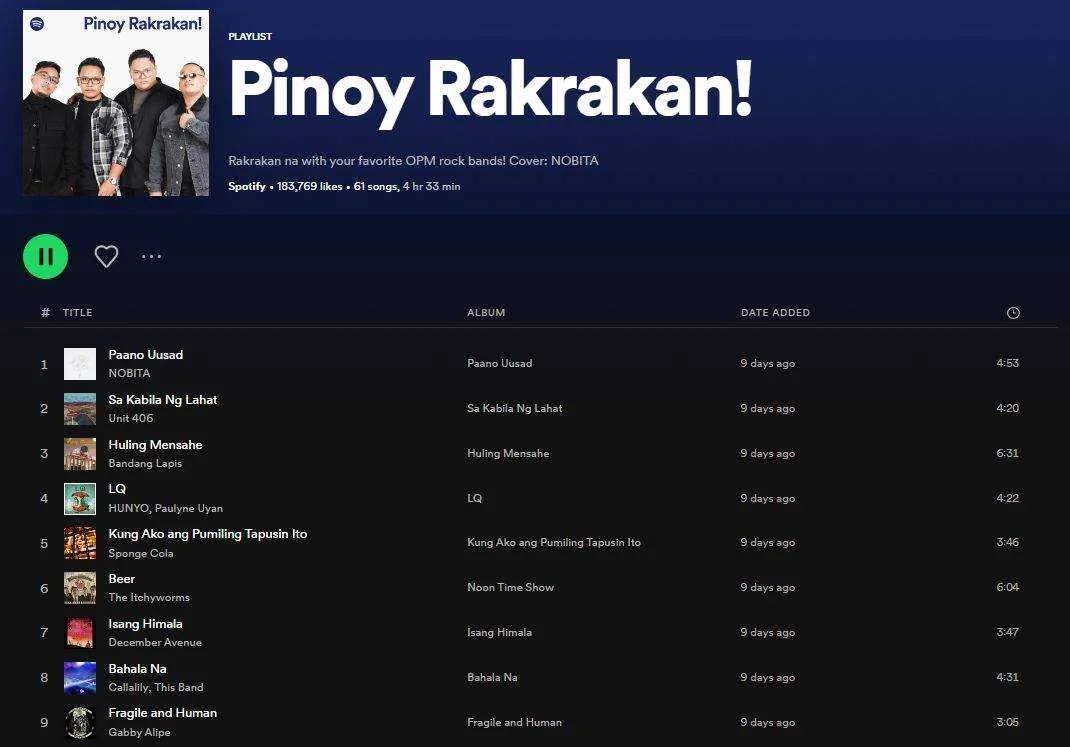This screenshot has height=747, width=1070.
Task: Open the Kung Ako ang Pumiling Tapusin Ito album
Action: point(554,542)
